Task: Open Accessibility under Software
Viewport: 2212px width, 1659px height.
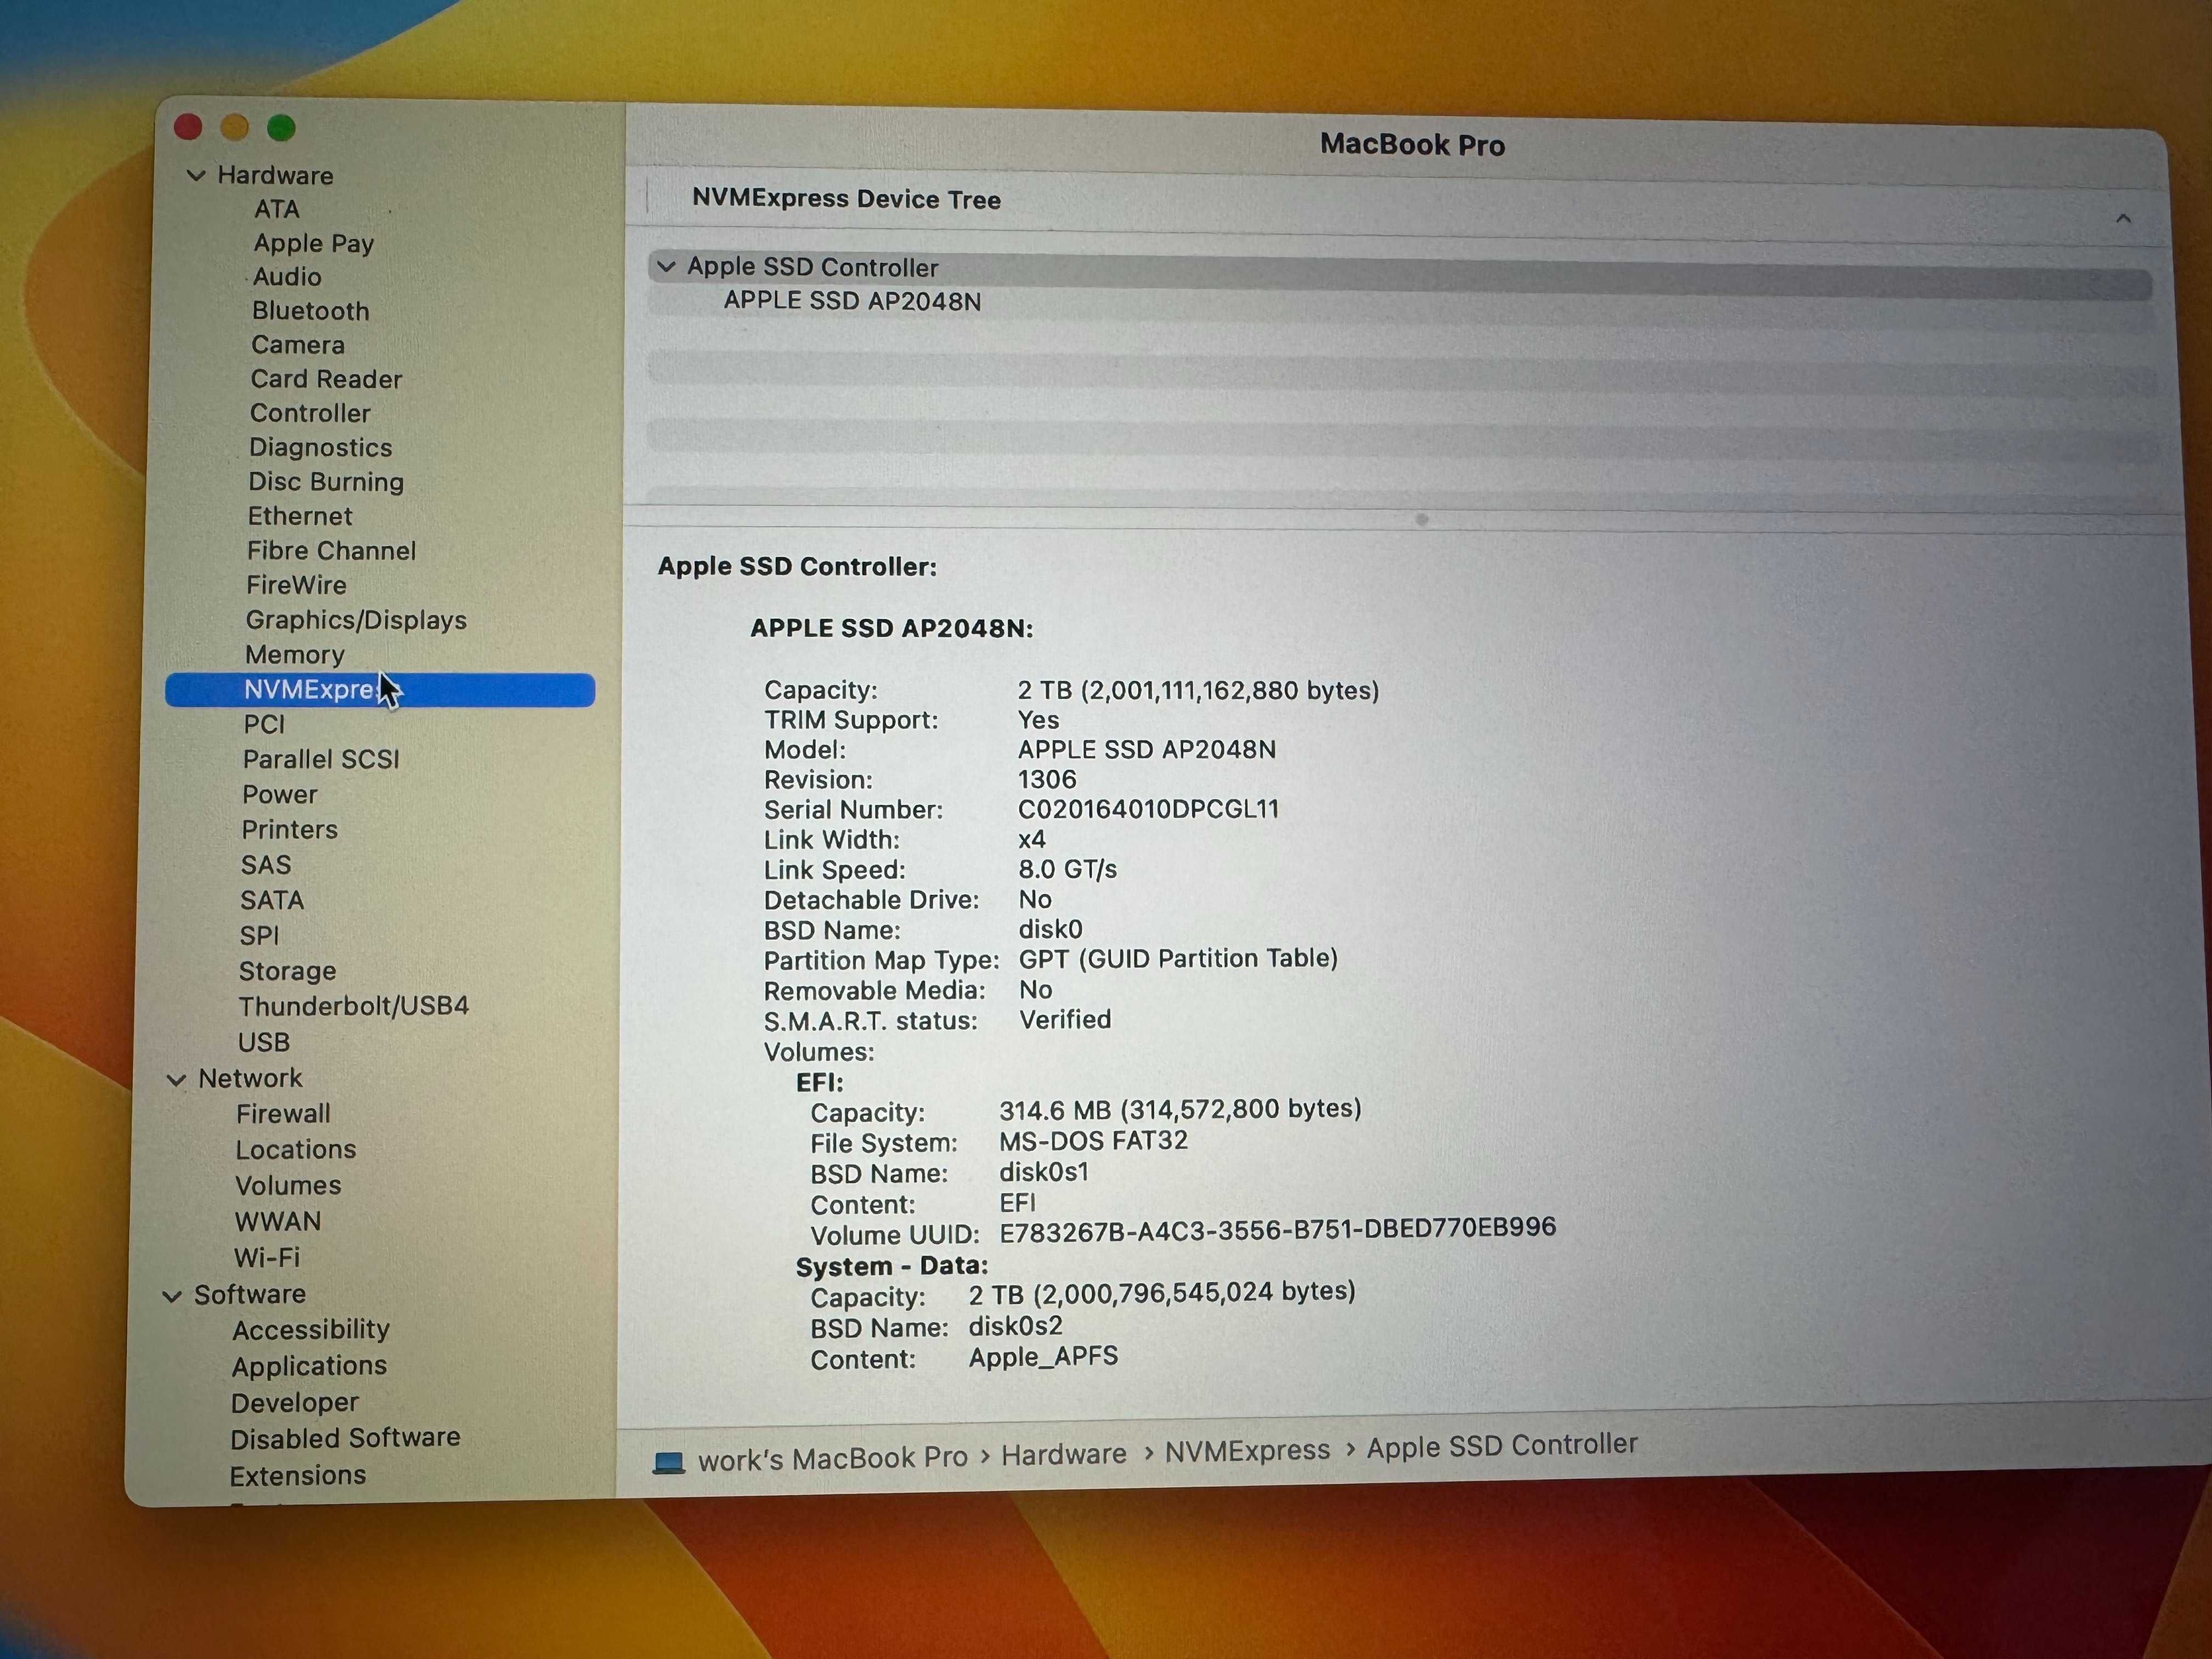Action: pos(311,1330)
